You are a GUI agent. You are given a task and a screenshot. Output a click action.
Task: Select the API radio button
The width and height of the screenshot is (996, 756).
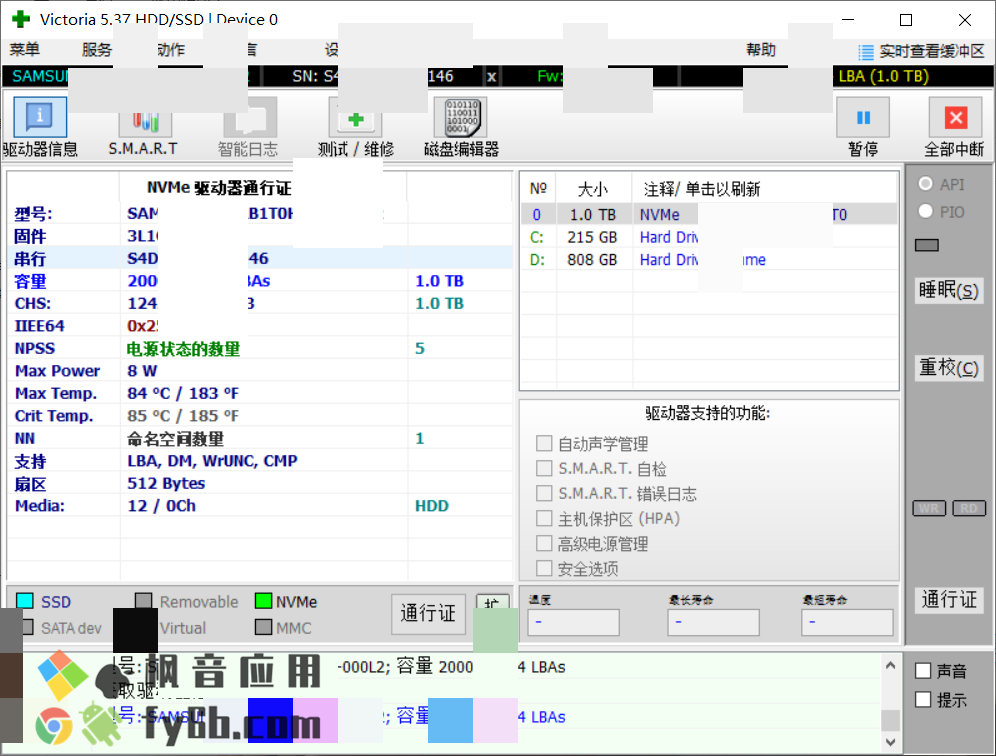(x=925, y=184)
